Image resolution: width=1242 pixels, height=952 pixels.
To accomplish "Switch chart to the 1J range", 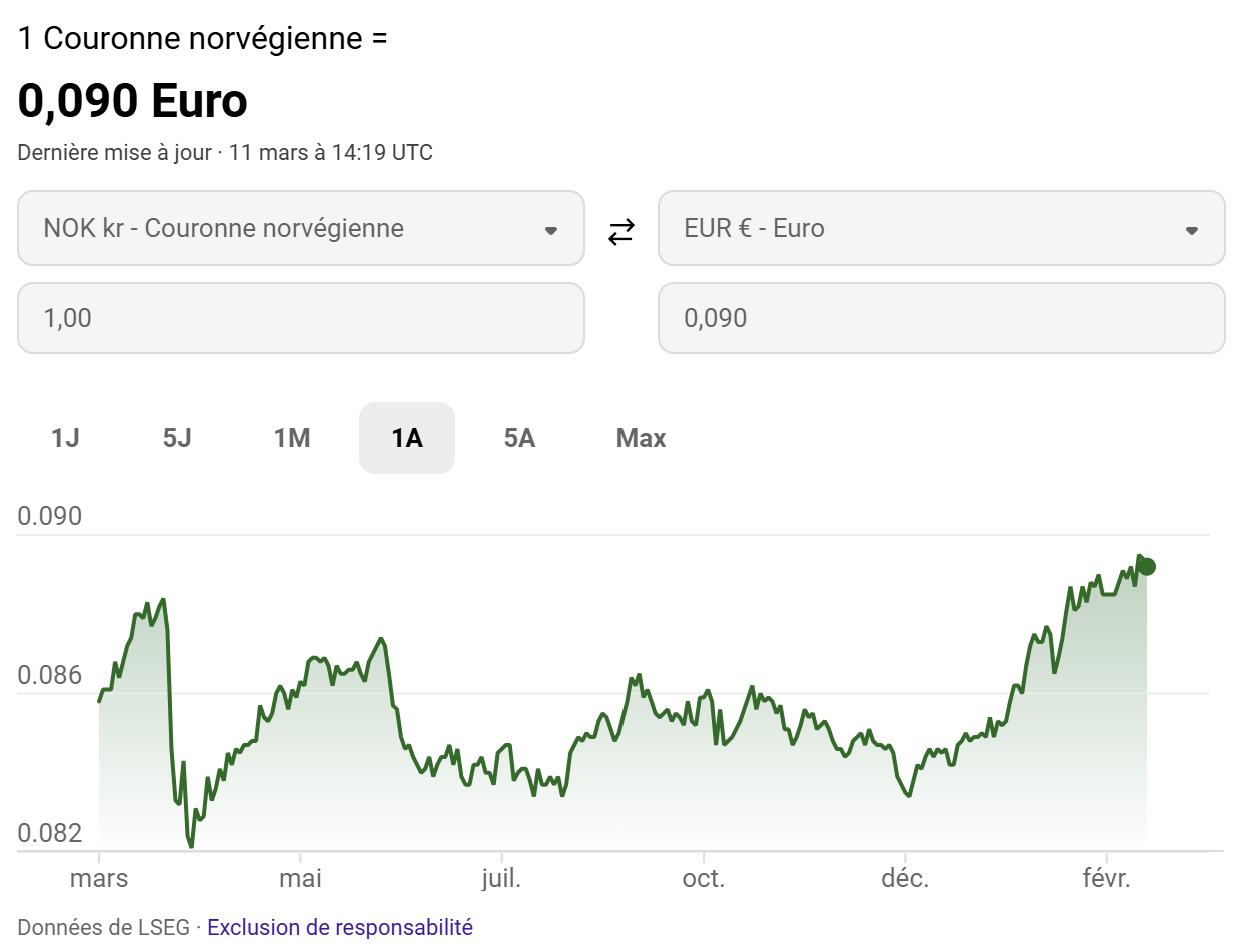I will [x=65, y=438].
